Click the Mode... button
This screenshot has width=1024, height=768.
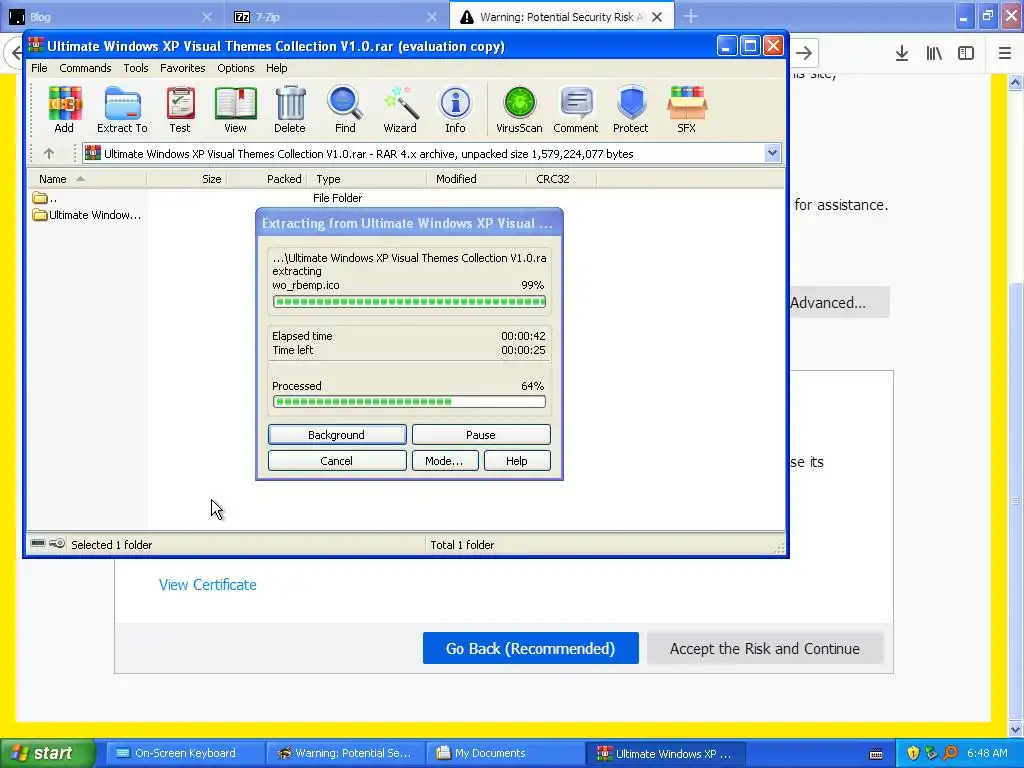click(445, 461)
